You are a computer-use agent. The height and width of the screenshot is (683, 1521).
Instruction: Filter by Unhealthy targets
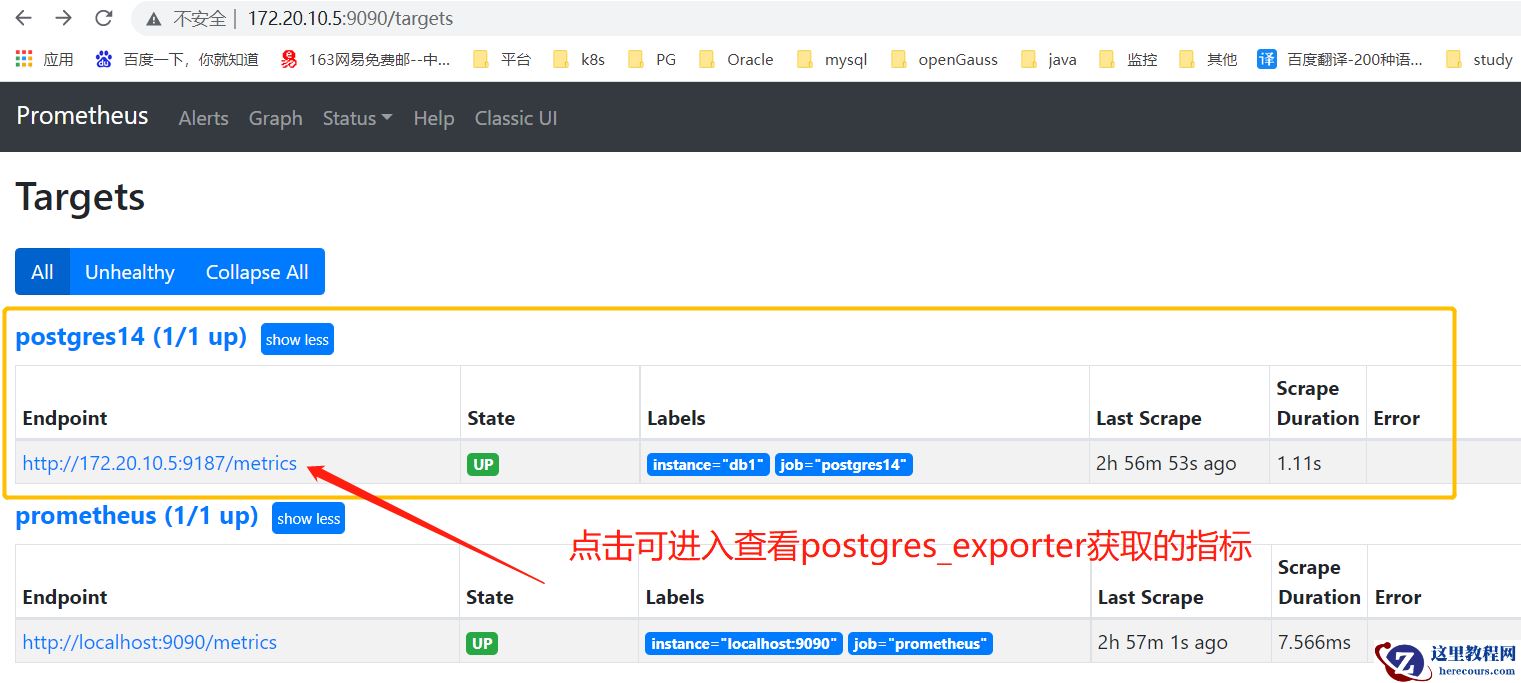click(130, 272)
